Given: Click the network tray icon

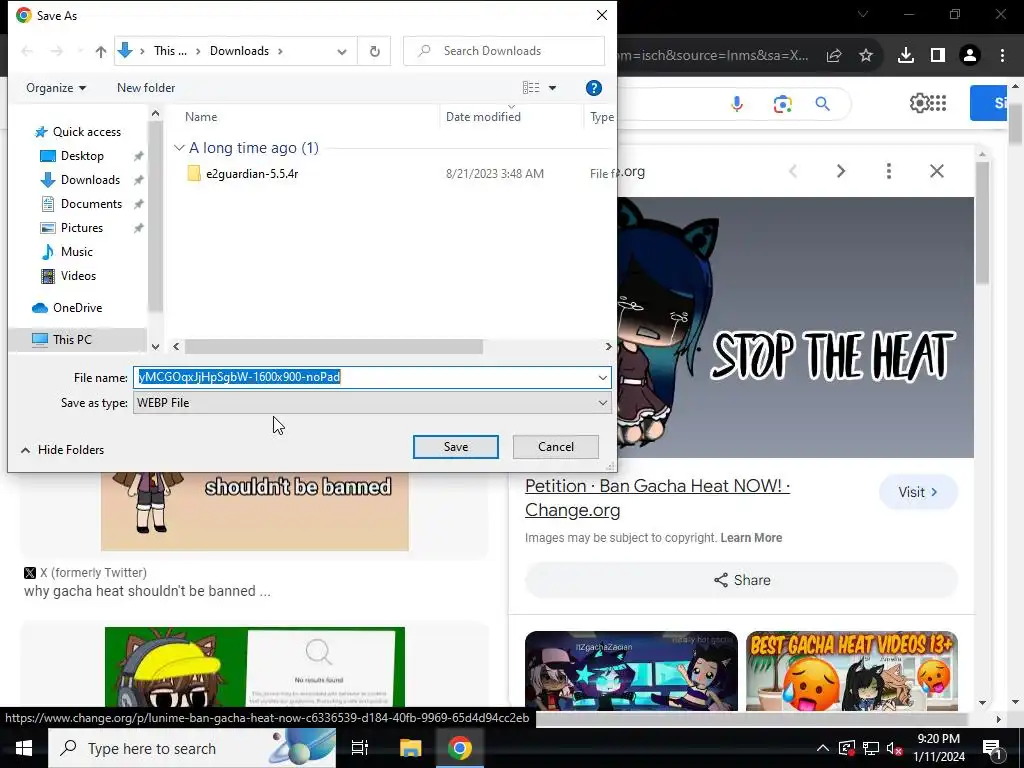Looking at the screenshot, I should [871, 748].
